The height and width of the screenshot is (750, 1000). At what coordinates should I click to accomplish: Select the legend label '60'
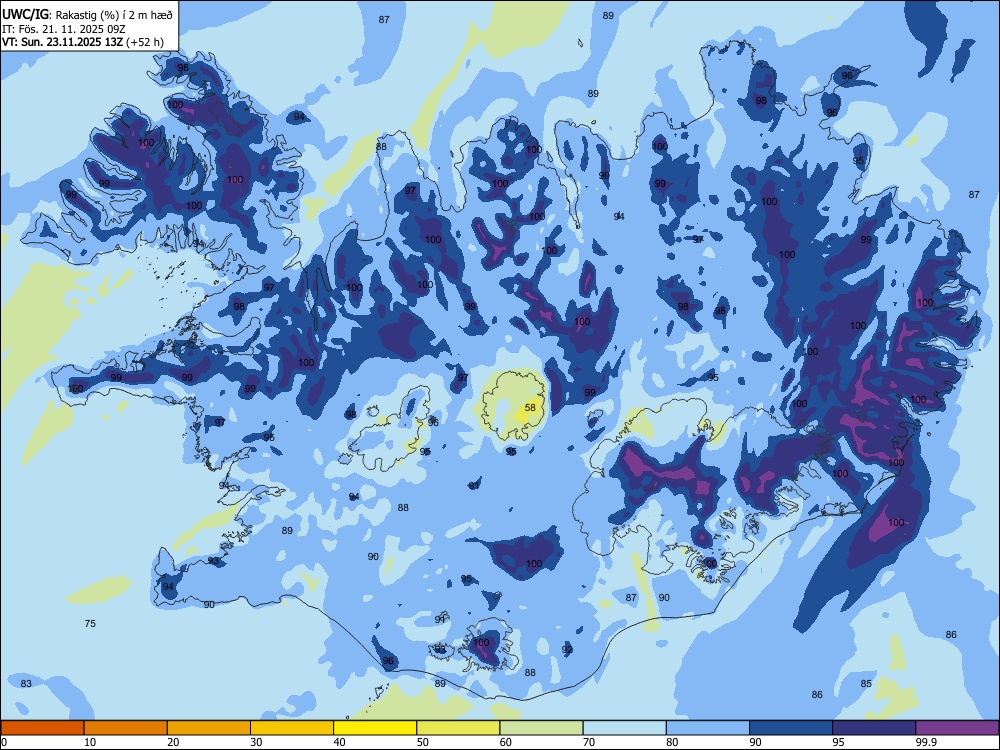(506, 742)
